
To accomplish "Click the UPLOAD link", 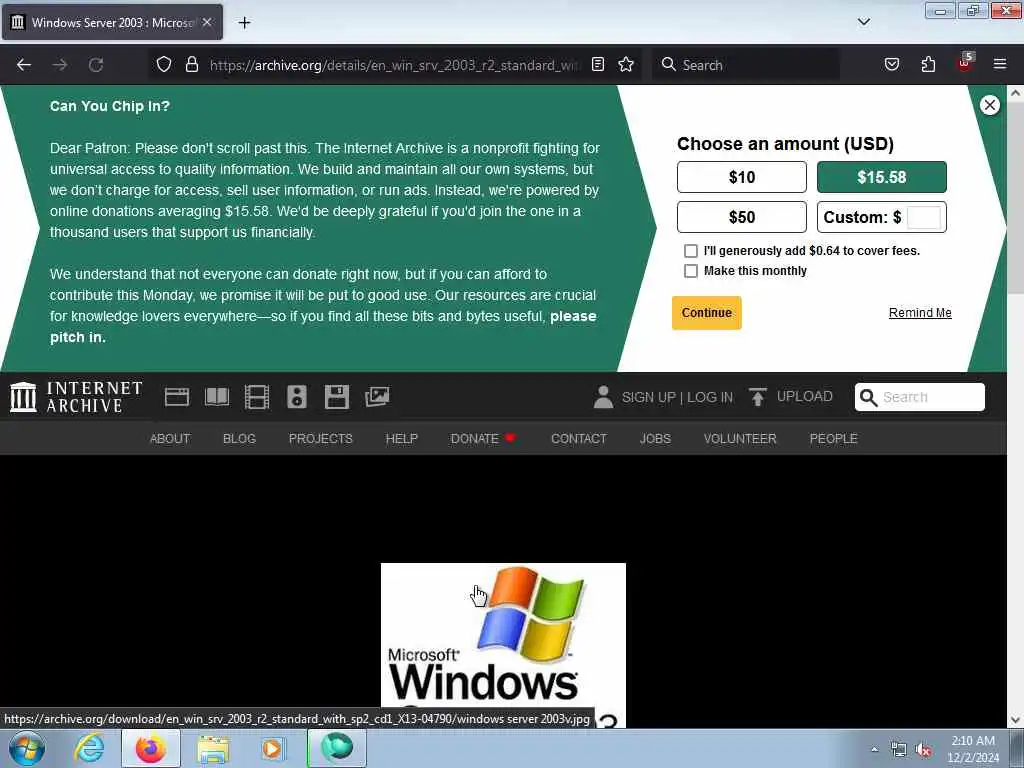I will click(805, 396).
